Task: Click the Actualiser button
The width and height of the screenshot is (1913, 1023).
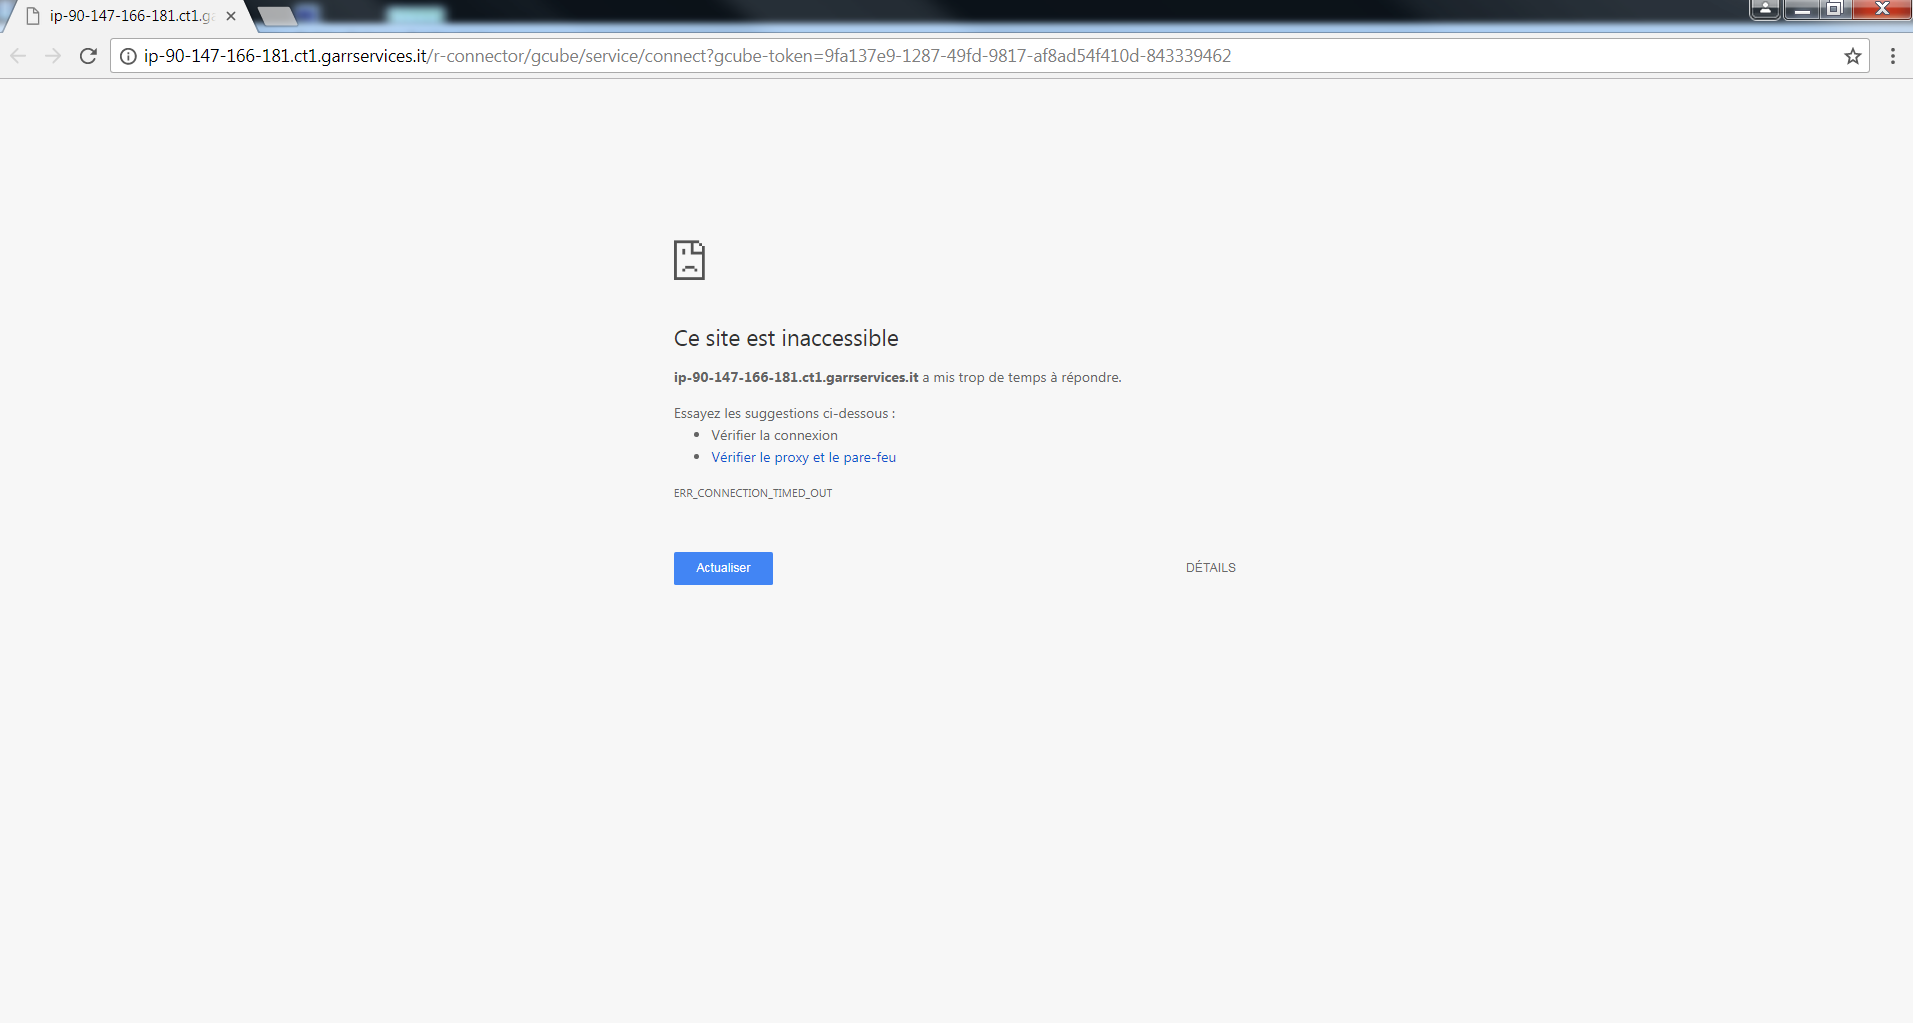Action: point(723,568)
